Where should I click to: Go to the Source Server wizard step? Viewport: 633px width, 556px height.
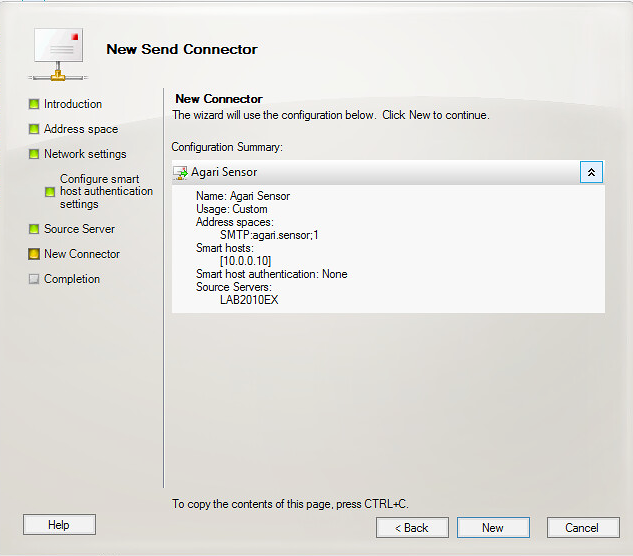[79, 229]
